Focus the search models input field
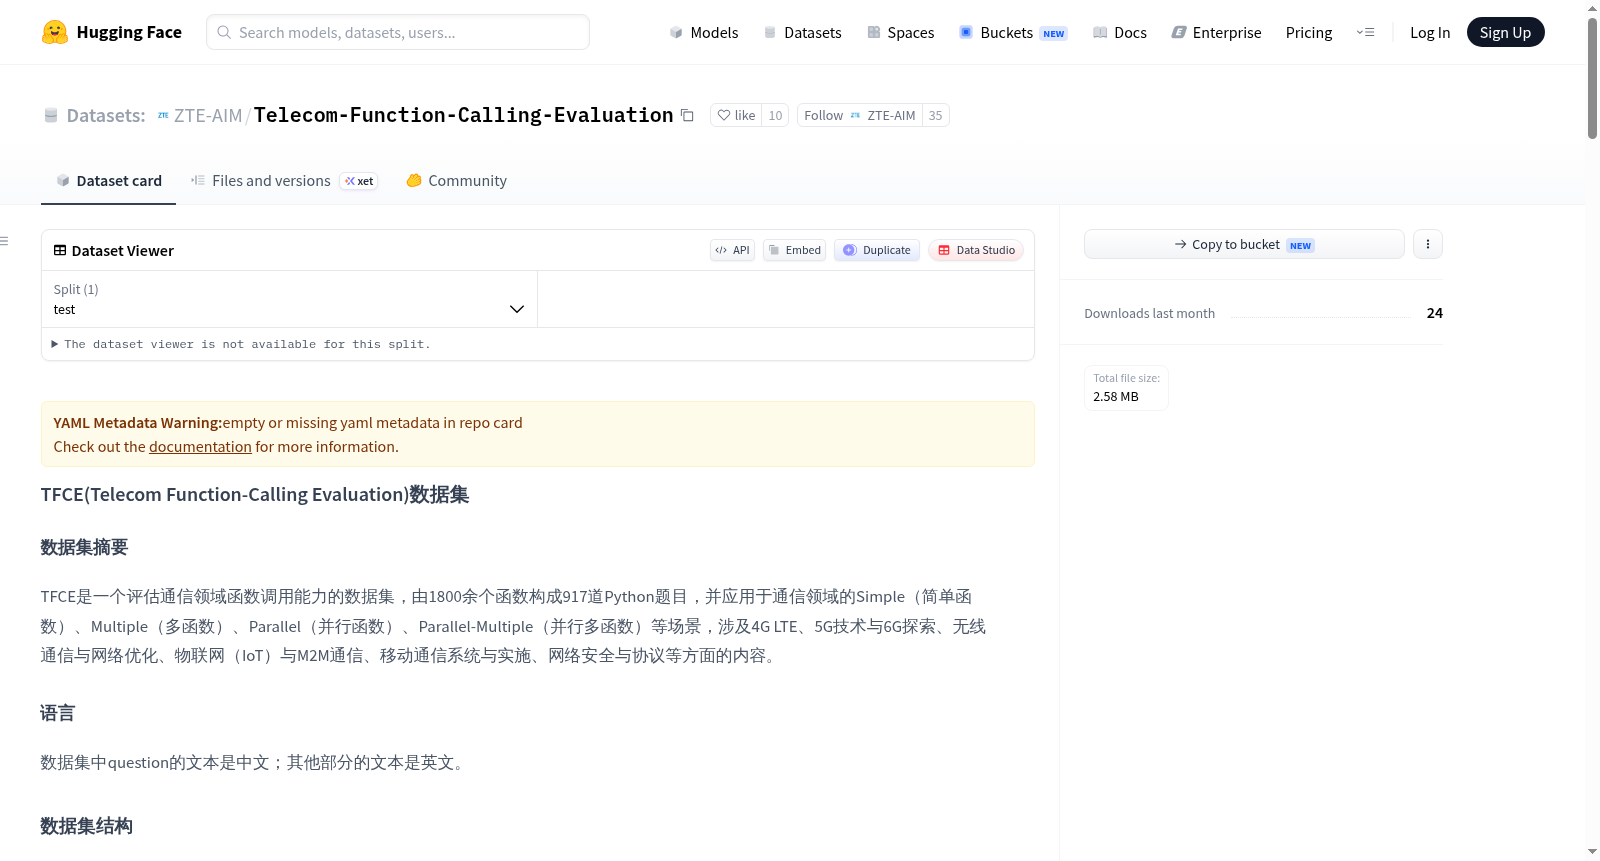 tap(398, 32)
